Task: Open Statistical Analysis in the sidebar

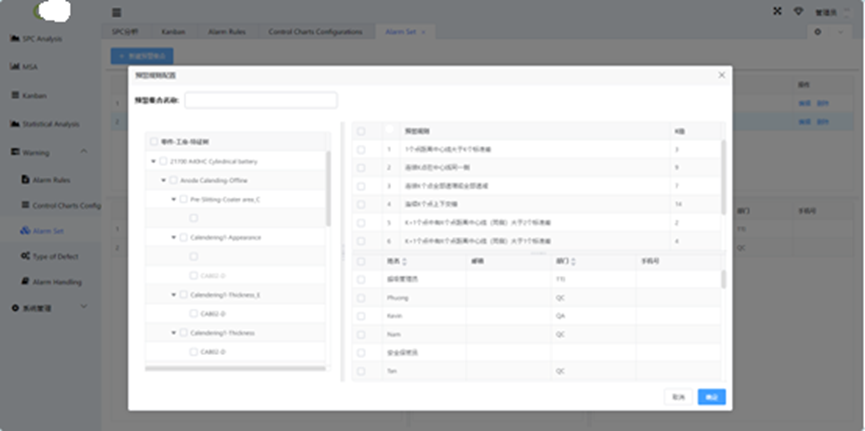Action: pos(45,124)
